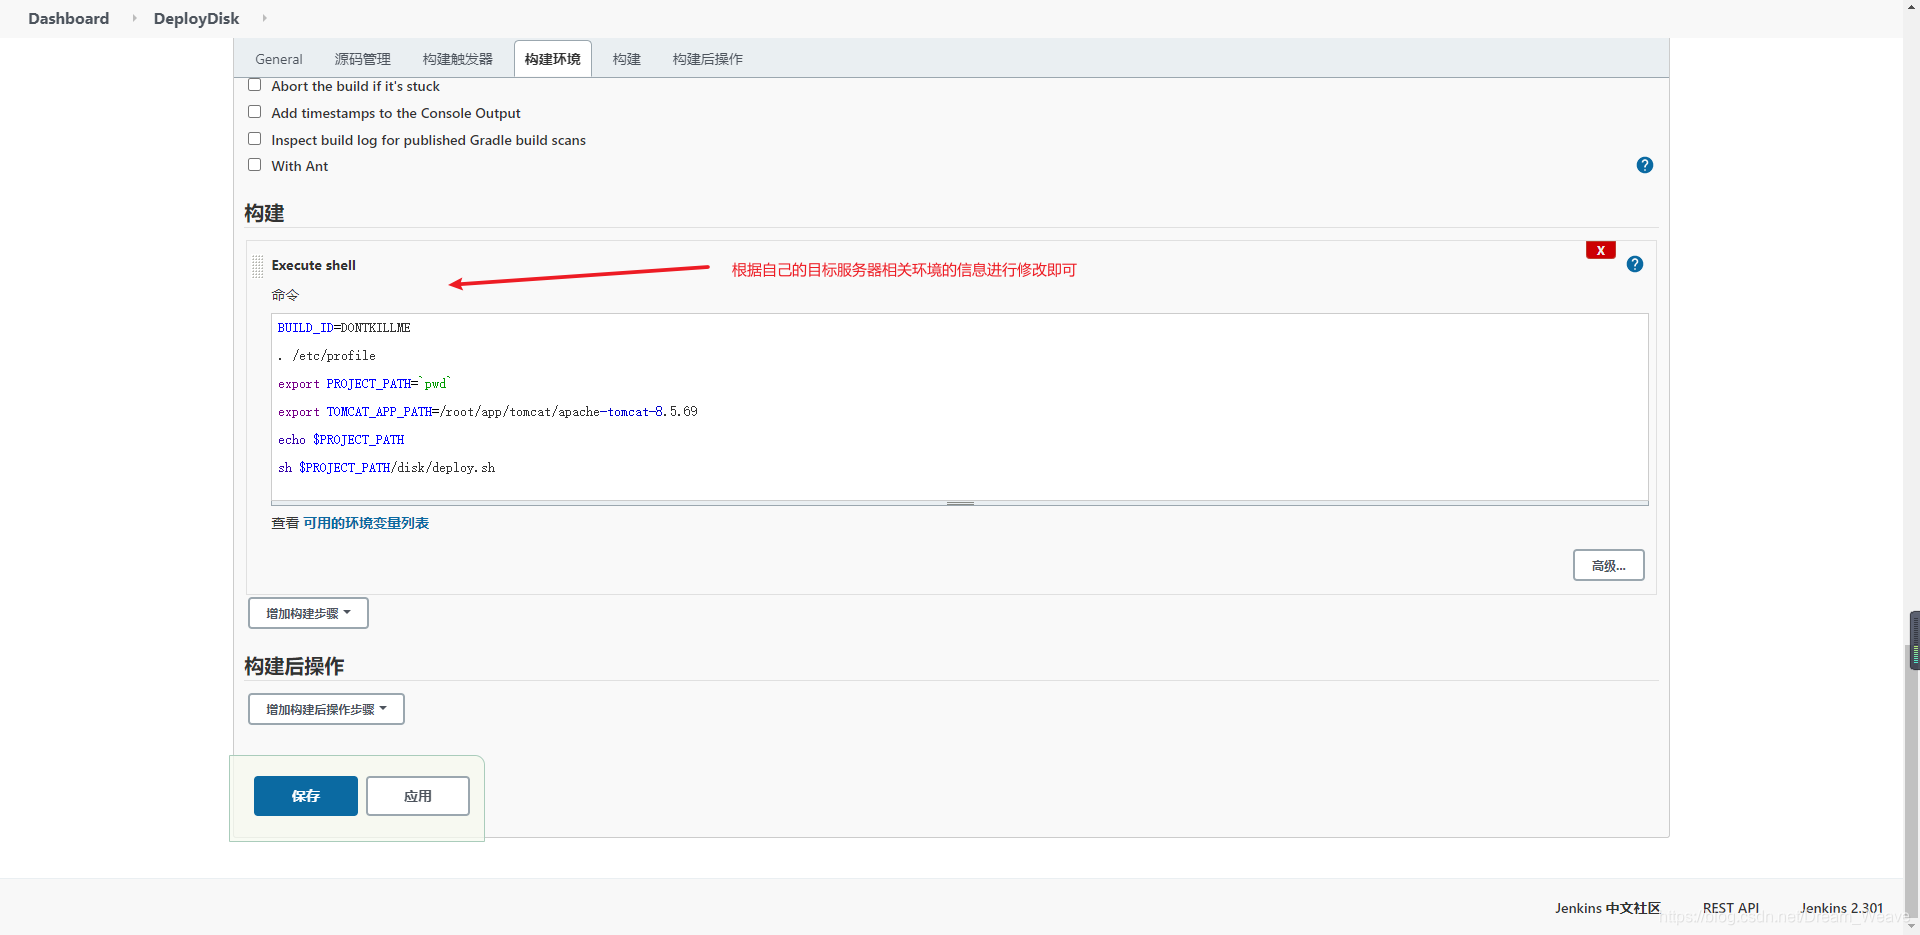Image resolution: width=1920 pixels, height=935 pixels.
Task: Open the 增加构建步骤 dropdown
Action: (x=308, y=613)
